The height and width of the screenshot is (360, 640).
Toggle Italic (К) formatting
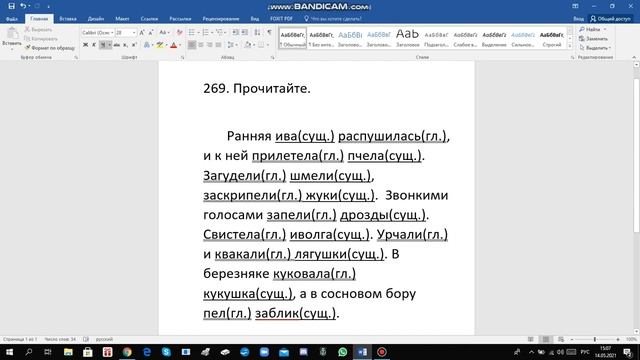[94, 45]
